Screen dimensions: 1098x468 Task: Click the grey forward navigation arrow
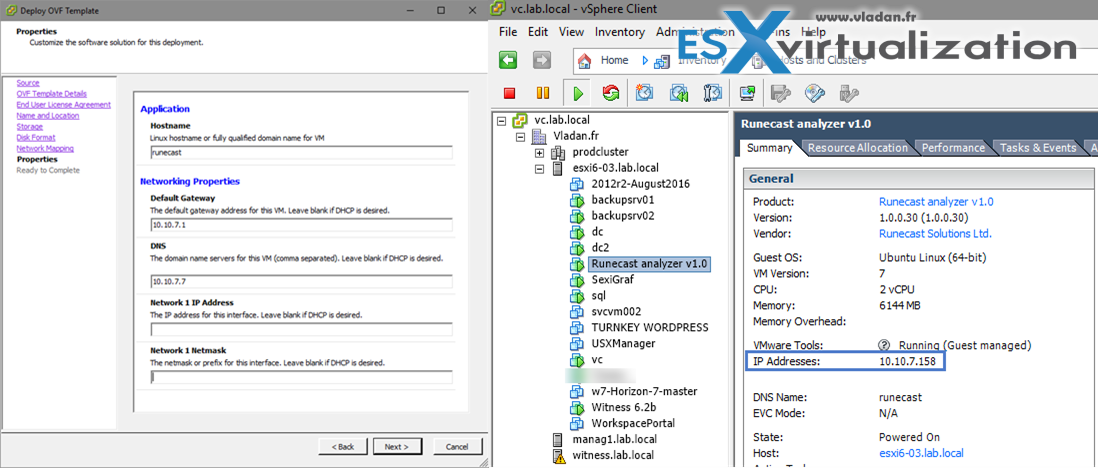point(542,60)
